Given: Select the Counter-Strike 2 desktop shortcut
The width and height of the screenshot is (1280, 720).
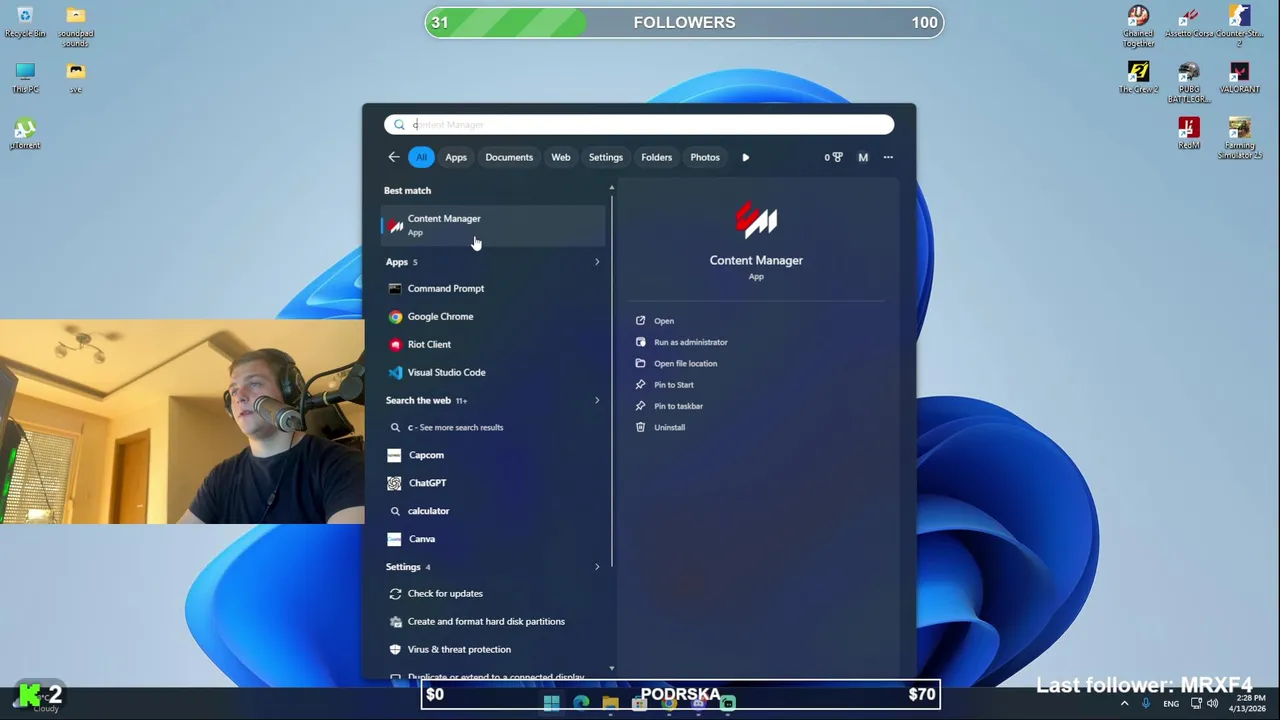Looking at the screenshot, I should point(1239,27).
